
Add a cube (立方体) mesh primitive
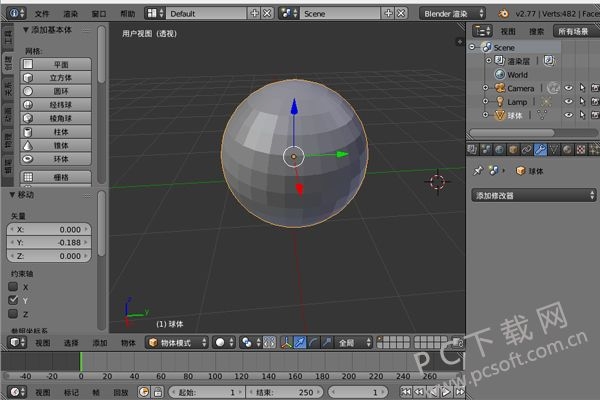(x=58, y=77)
